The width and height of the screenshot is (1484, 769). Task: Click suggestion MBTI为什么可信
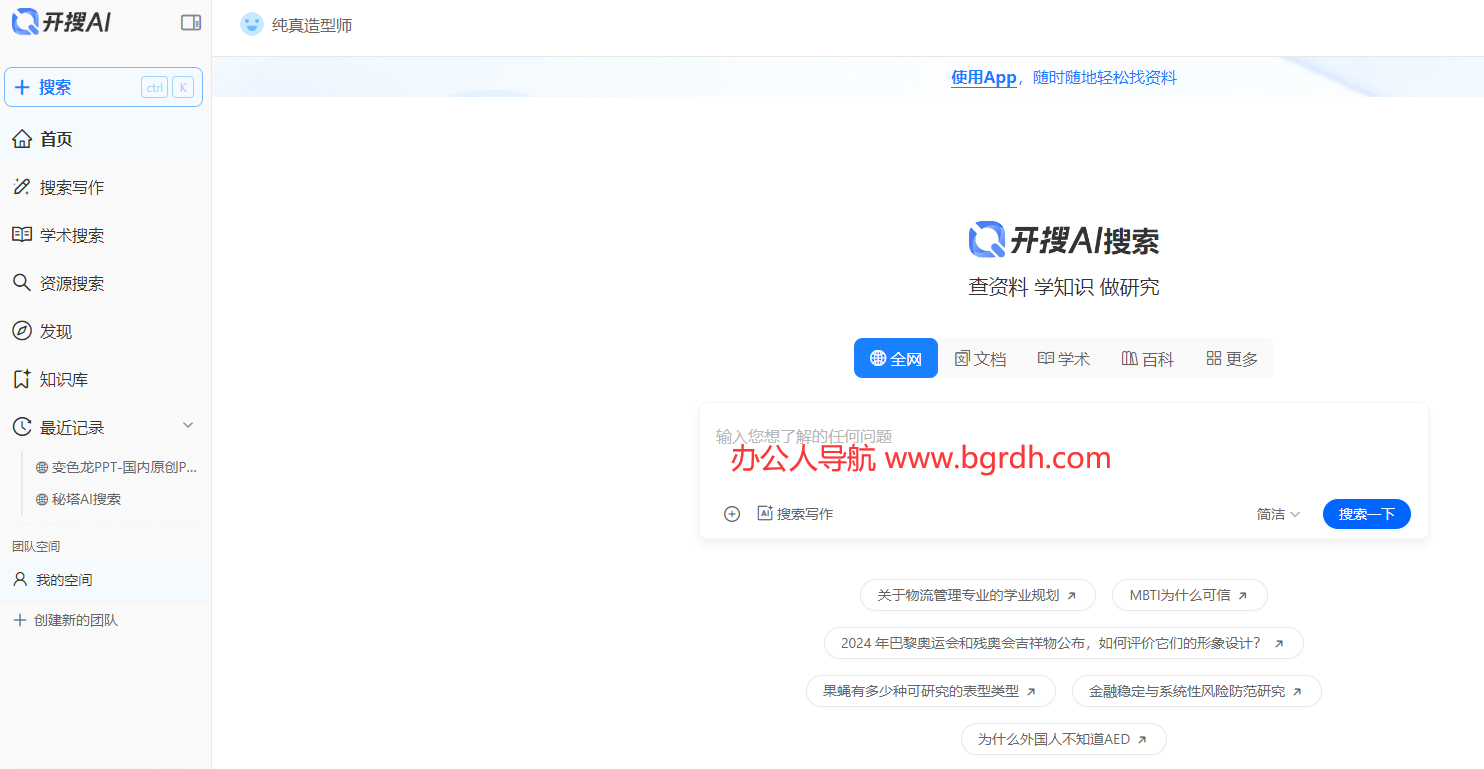click(x=1189, y=595)
